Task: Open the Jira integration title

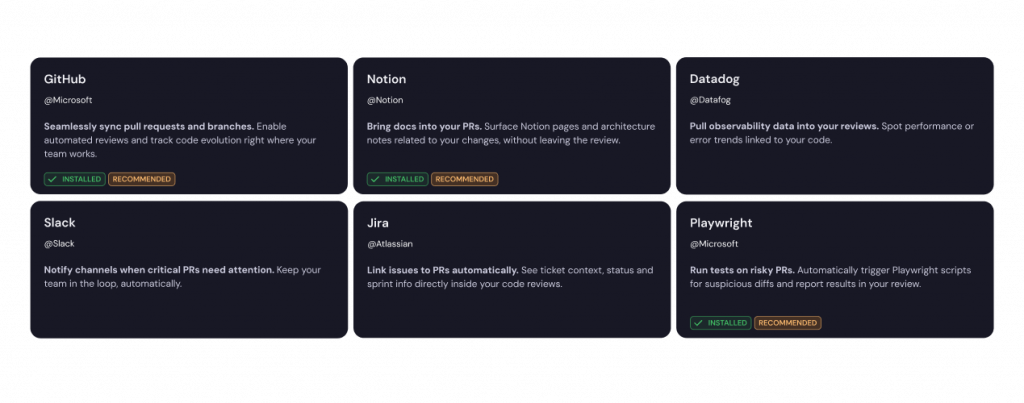Action: (x=377, y=223)
